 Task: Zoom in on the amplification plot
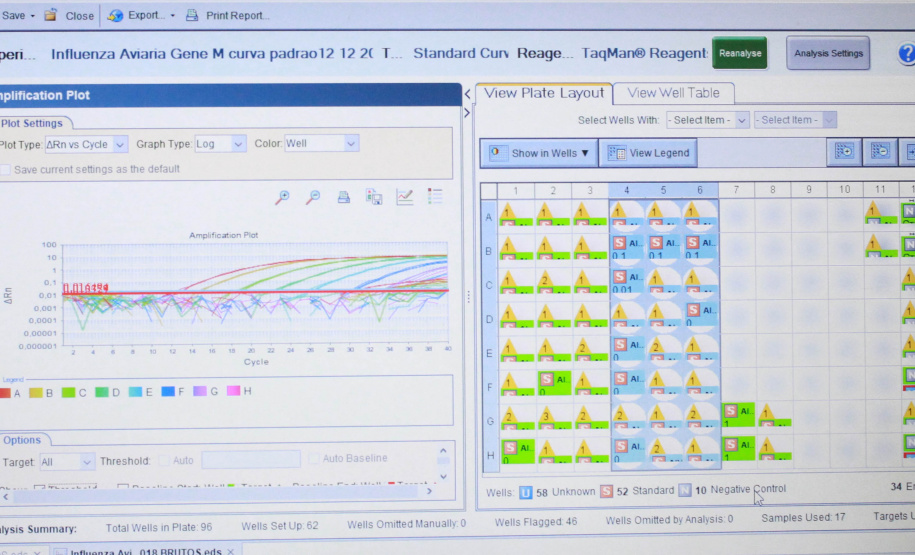coord(283,197)
